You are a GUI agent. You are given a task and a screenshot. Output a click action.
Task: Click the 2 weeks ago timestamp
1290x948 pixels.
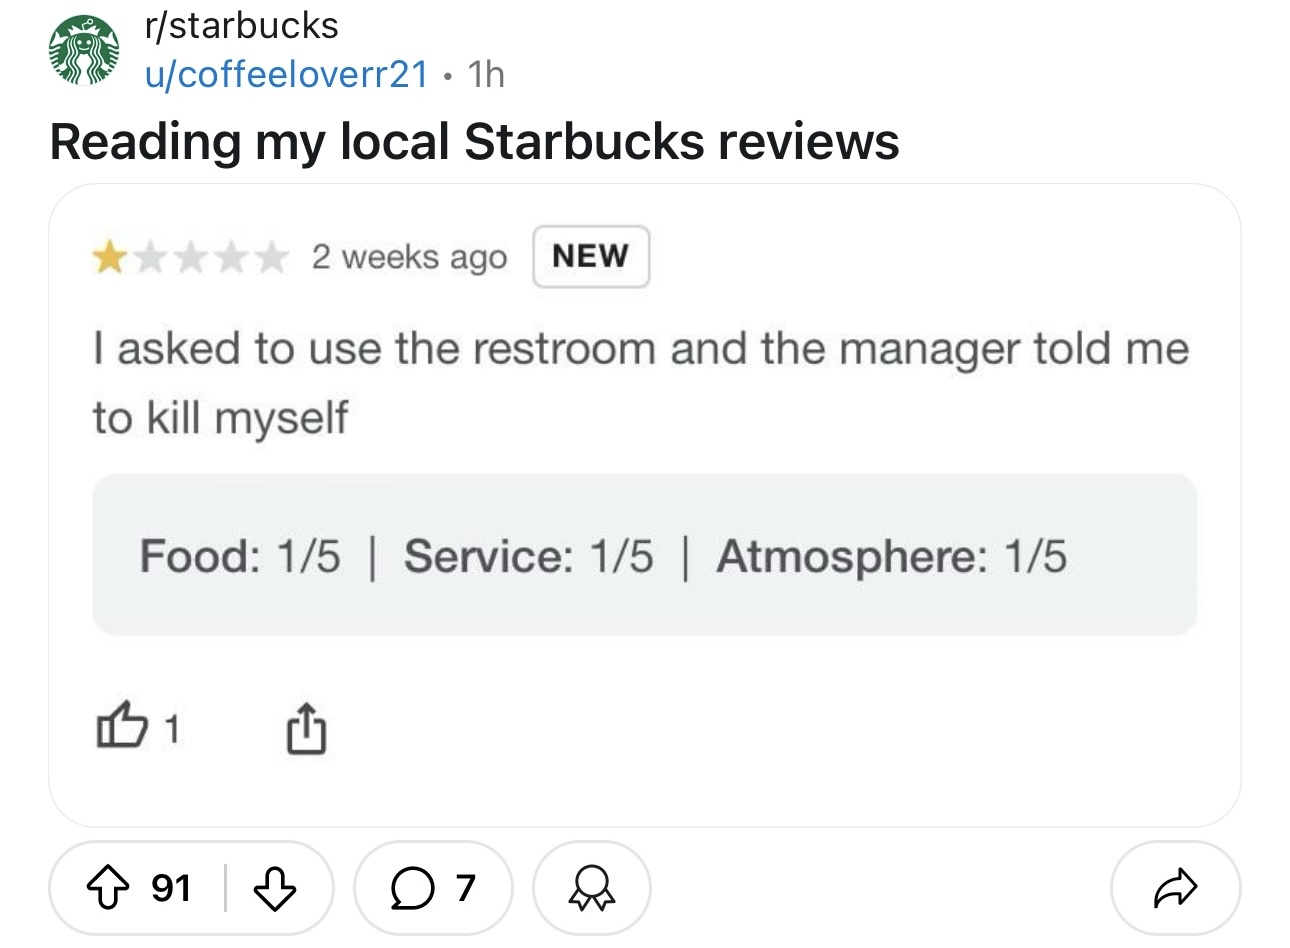[x=409, y=257]
